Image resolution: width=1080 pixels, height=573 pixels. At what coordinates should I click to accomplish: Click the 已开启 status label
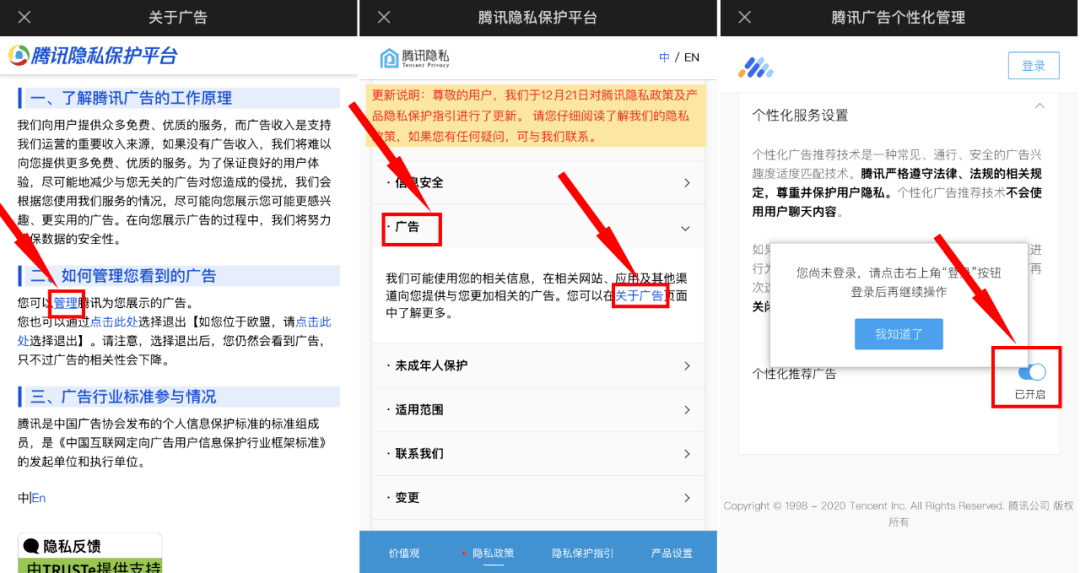click(x=1030, y=395)
